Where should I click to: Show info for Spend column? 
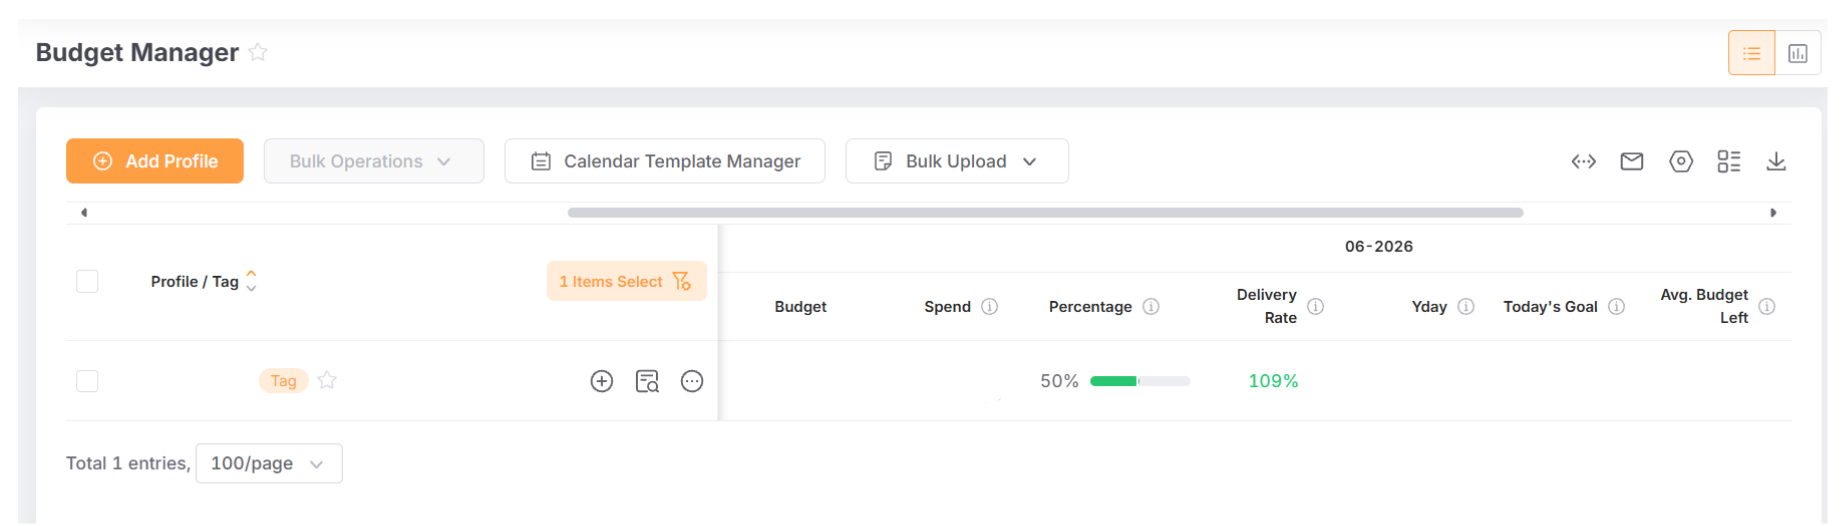click(x=989, y=307)
